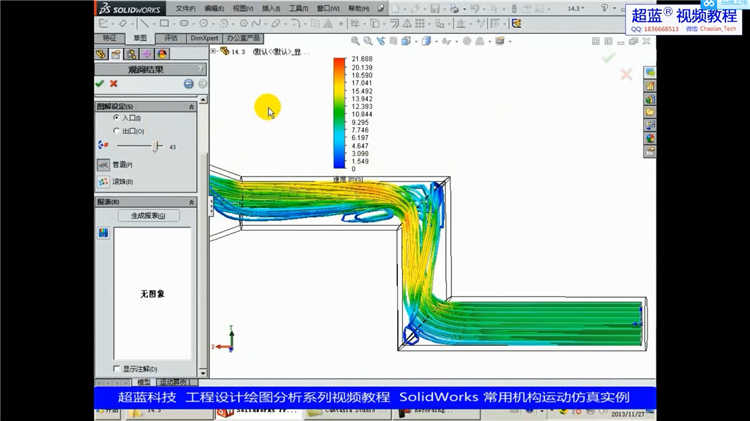This screenshot has height=421, width=750.
Task: Collapse the 图解设定 section
Action: pos(191,107)
